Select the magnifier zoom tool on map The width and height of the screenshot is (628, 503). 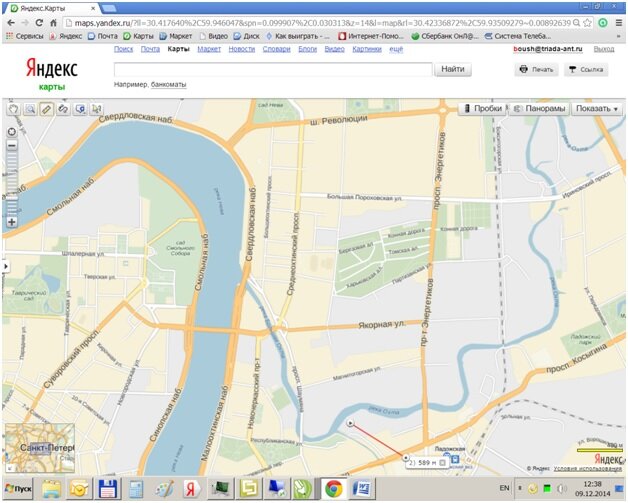(x=30, y=109)
